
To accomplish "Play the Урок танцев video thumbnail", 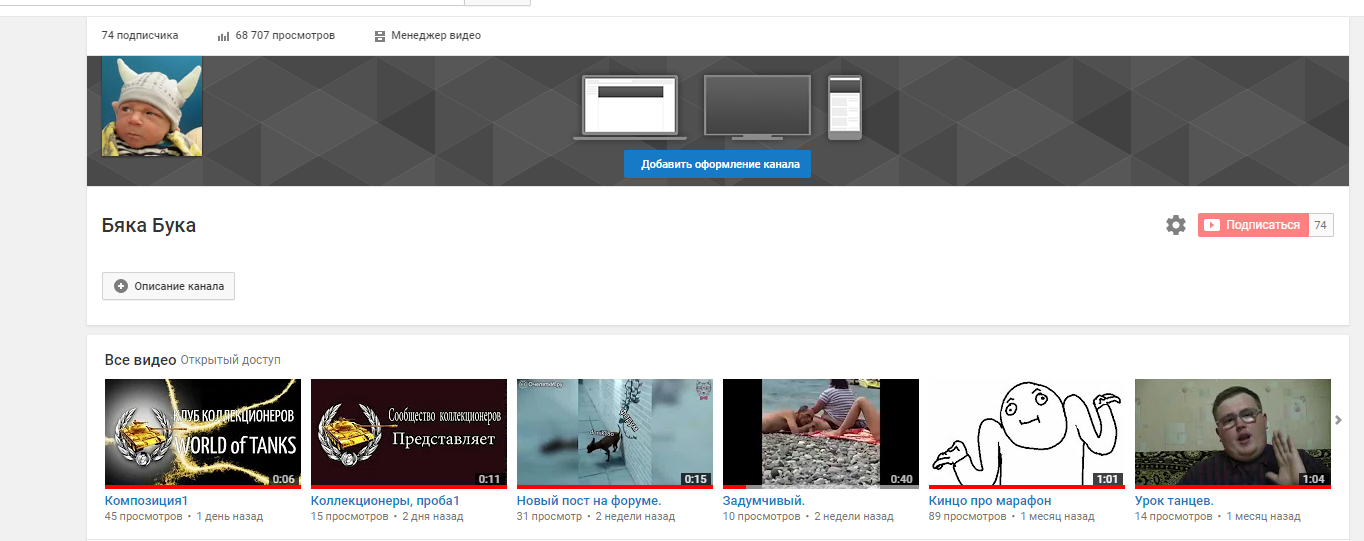I will click(x=1233, y=434).
